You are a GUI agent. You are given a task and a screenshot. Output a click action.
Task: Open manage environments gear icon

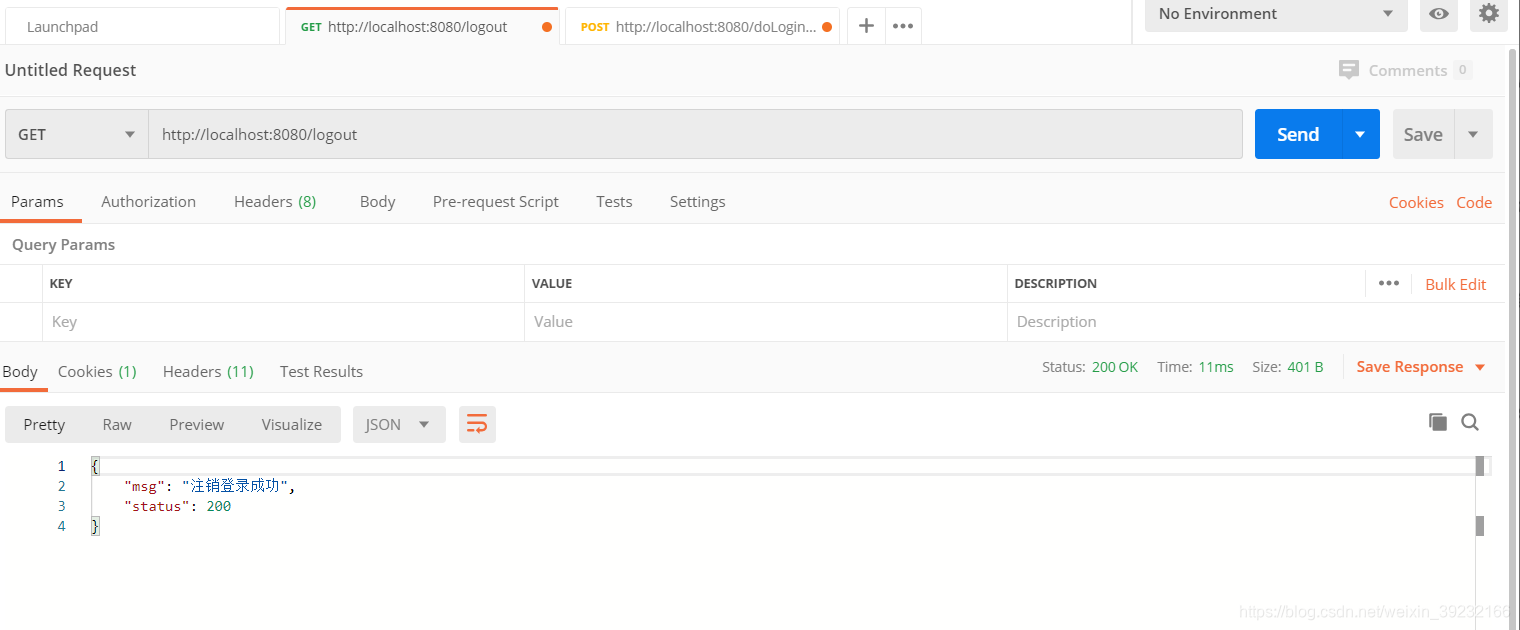(1489, 14)
